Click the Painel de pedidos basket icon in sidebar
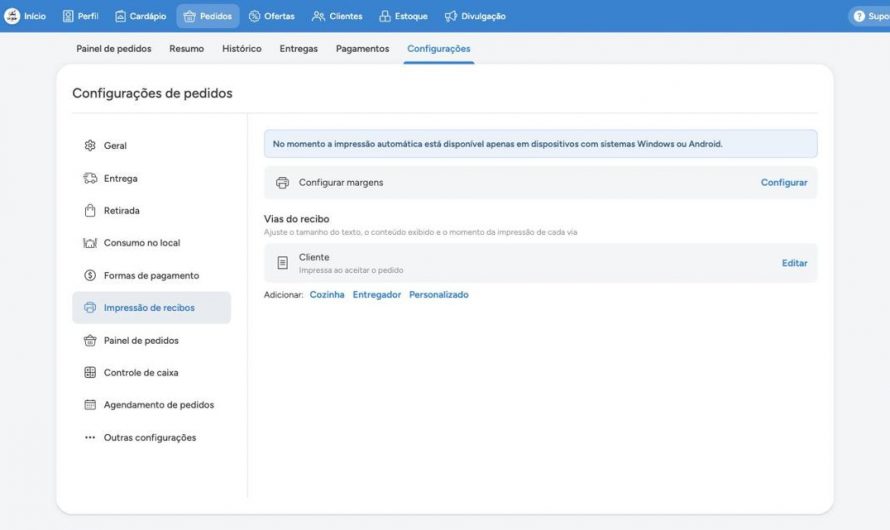The image size is (890, 530). [x=90, y=340]
